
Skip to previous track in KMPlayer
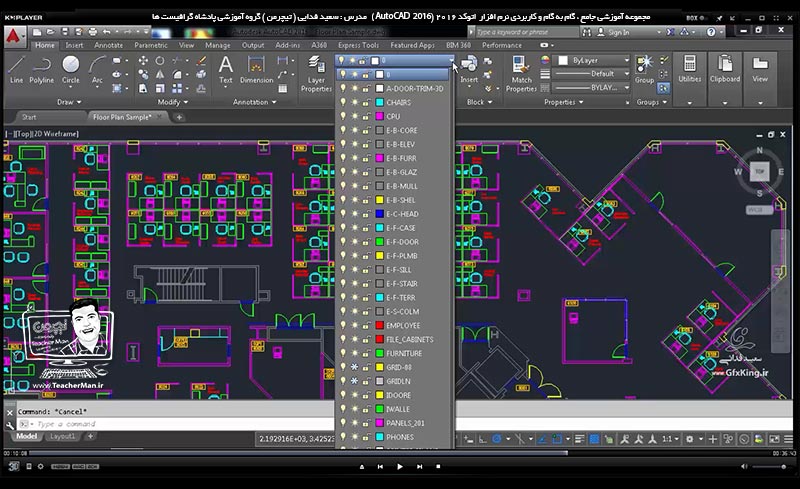coord(380,467)
